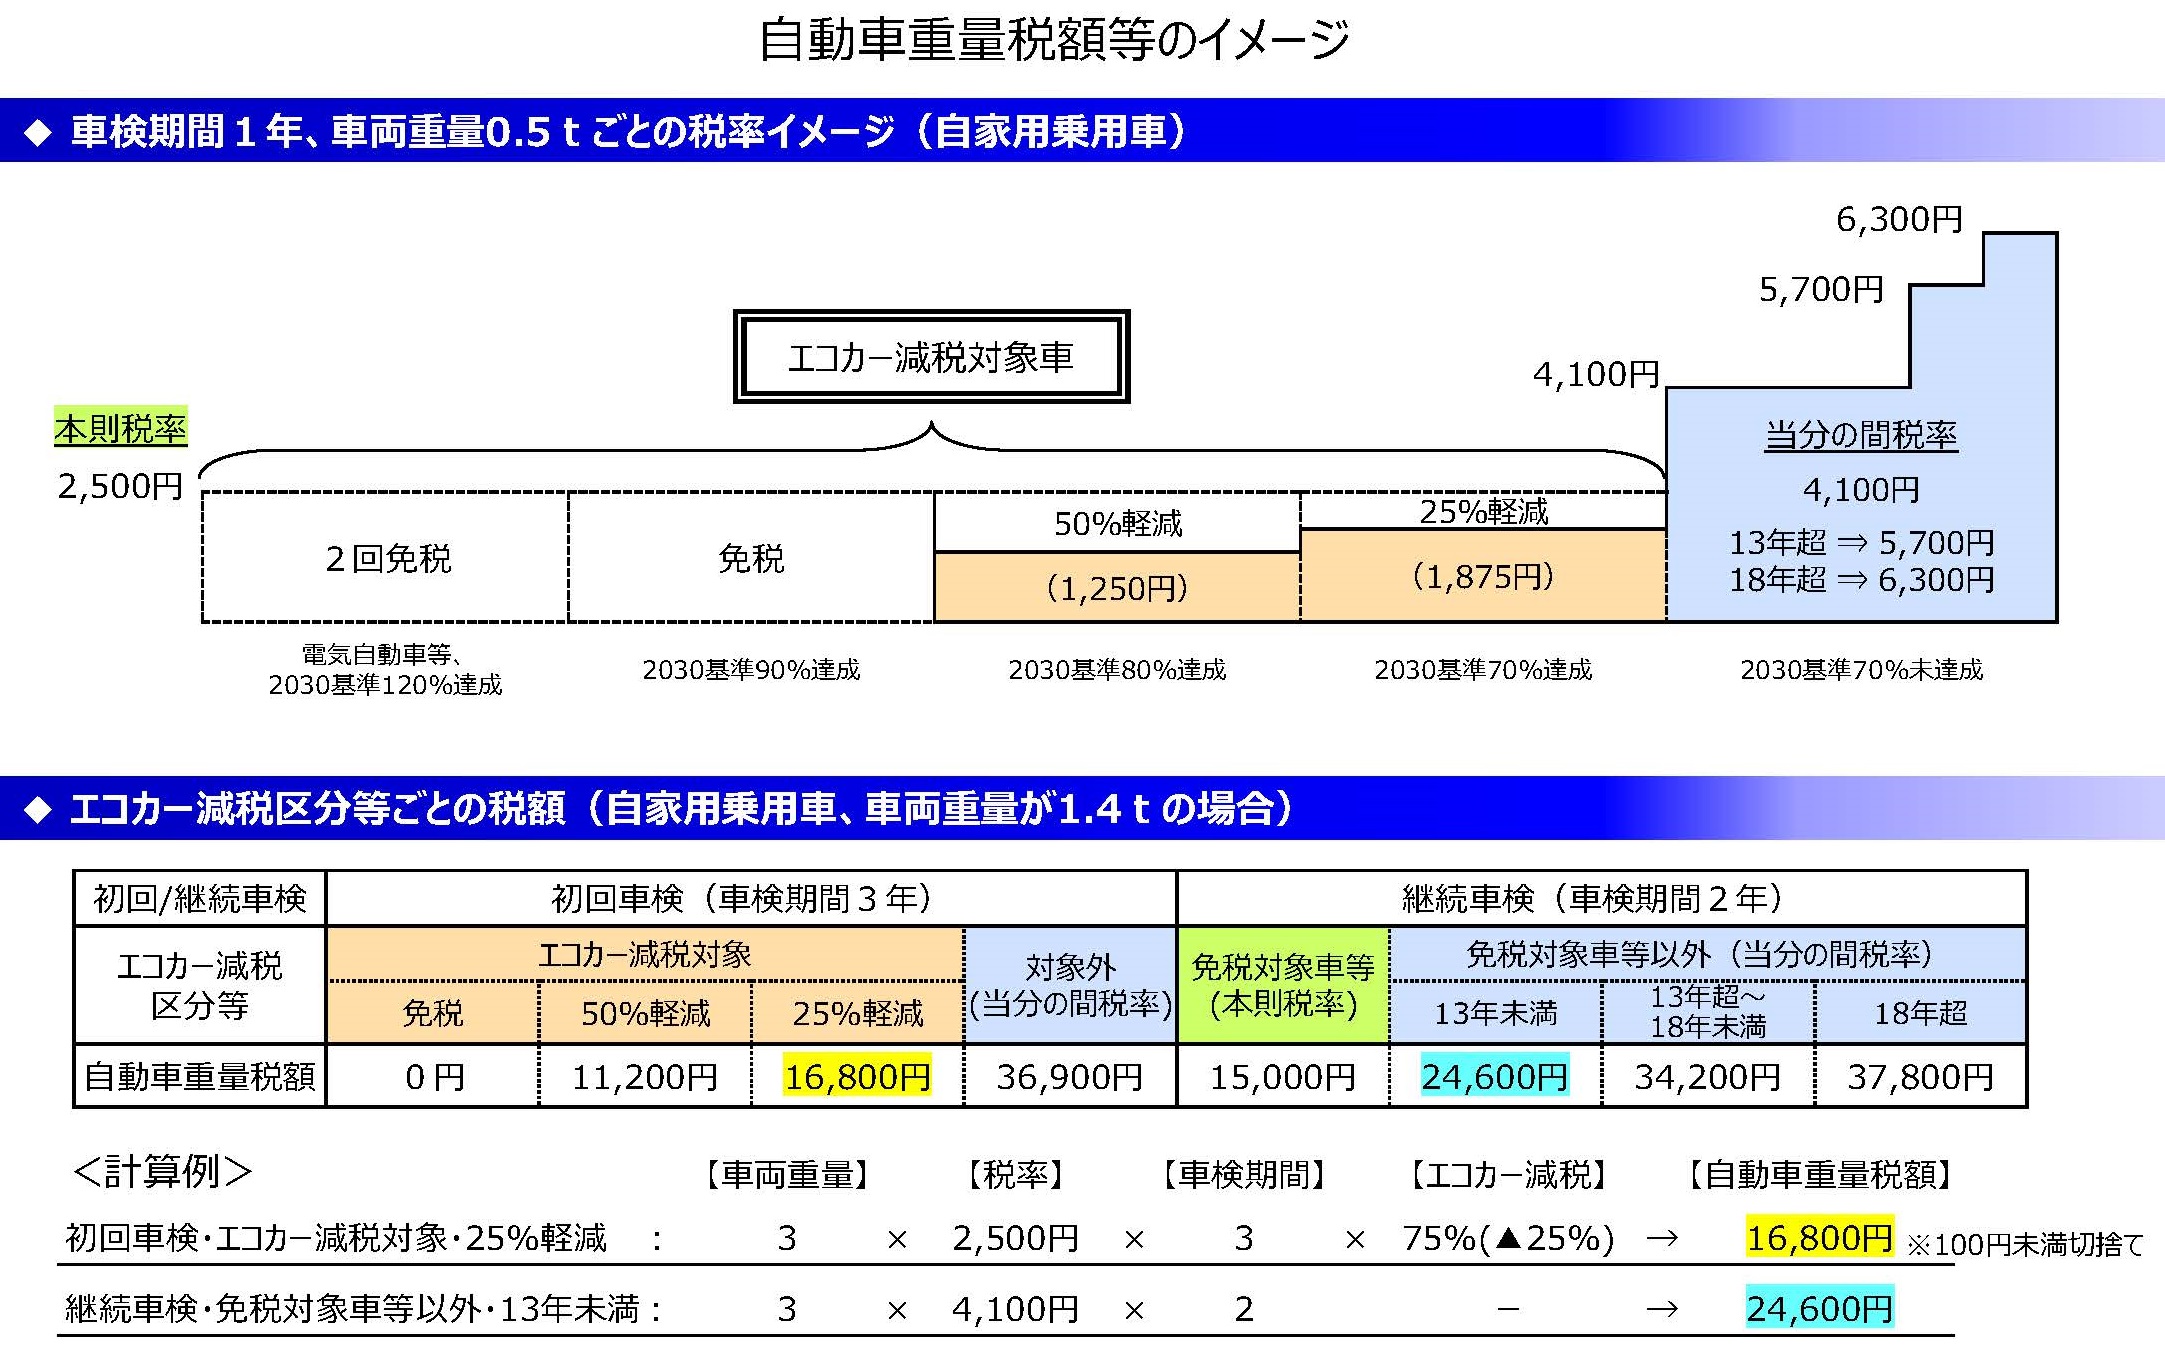The image size is (2165, 1352).
Task: Click the 継続車検・免税対象車等以外・13年未満 row label
Action: [352, 1308]
